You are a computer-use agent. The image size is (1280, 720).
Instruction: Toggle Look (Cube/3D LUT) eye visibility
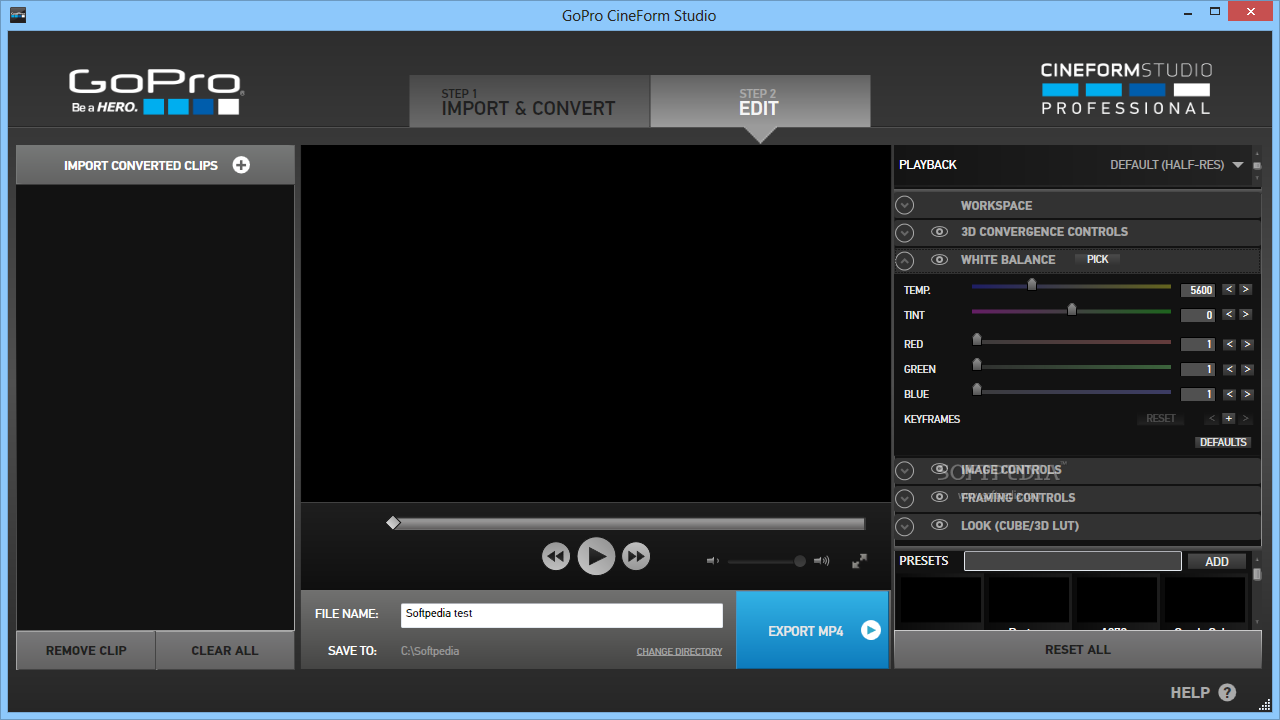[939, 525]
